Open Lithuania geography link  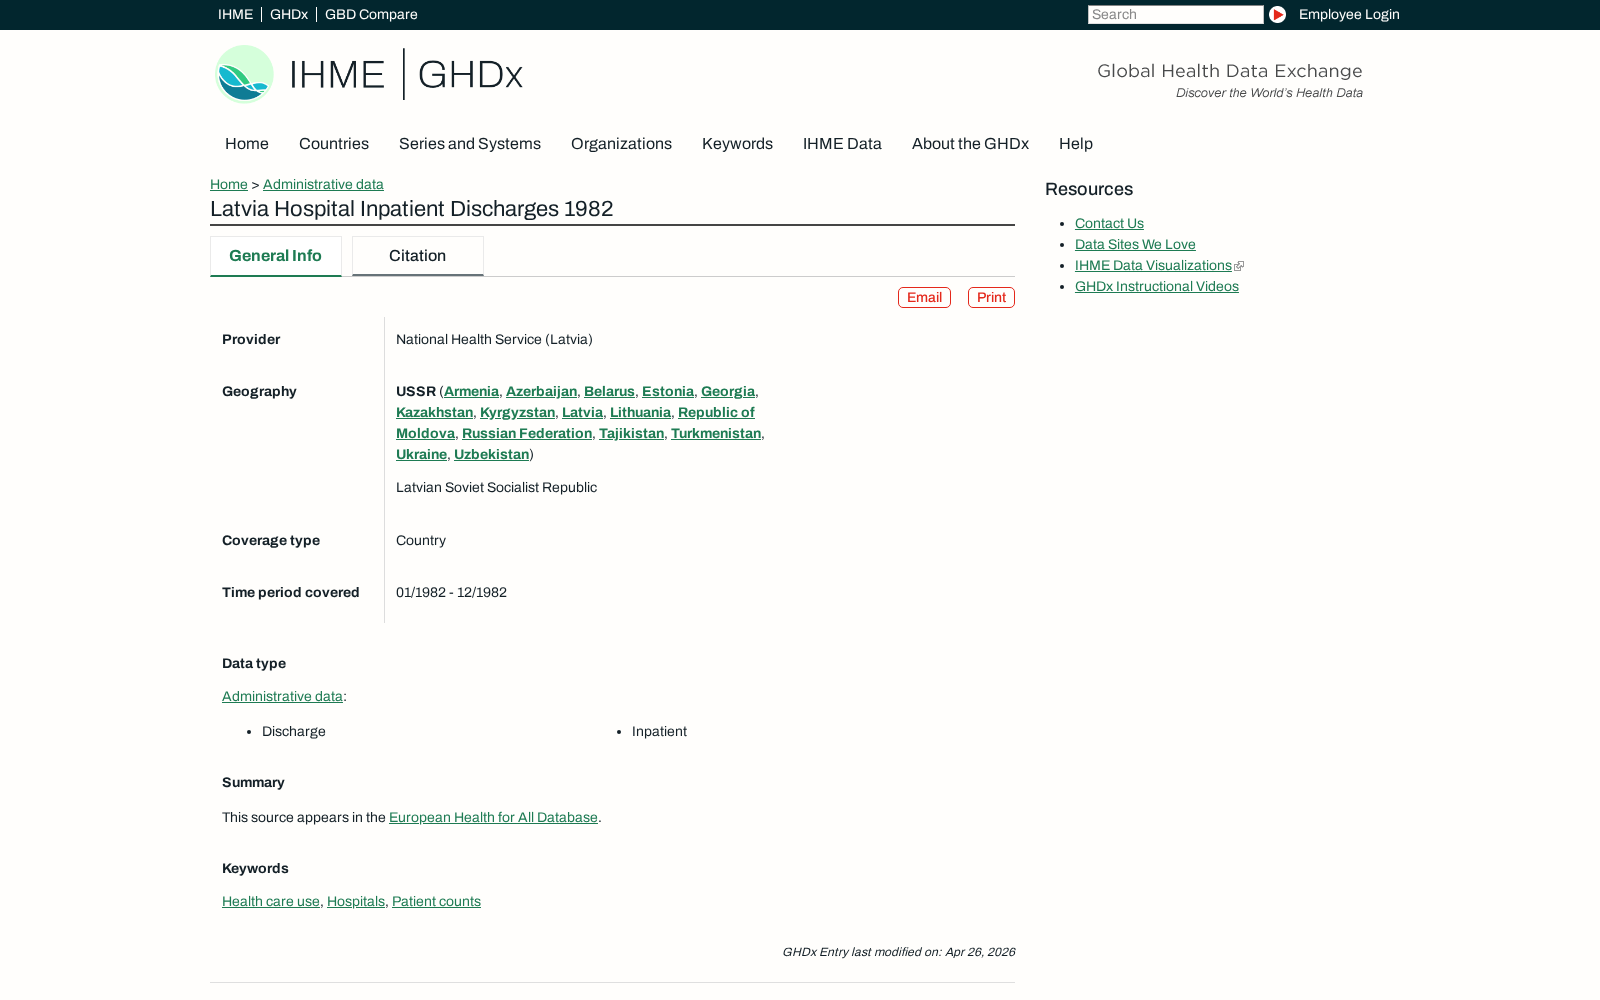click(640, 413)
